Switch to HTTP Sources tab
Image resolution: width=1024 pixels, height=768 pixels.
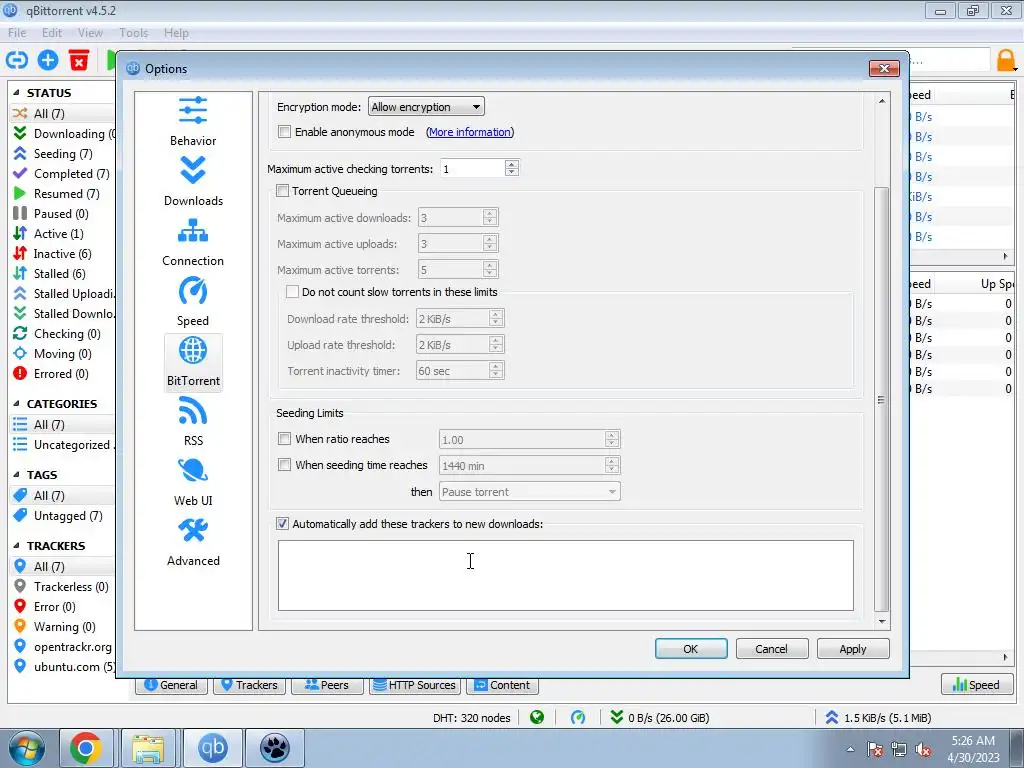(x=415, y=685)
